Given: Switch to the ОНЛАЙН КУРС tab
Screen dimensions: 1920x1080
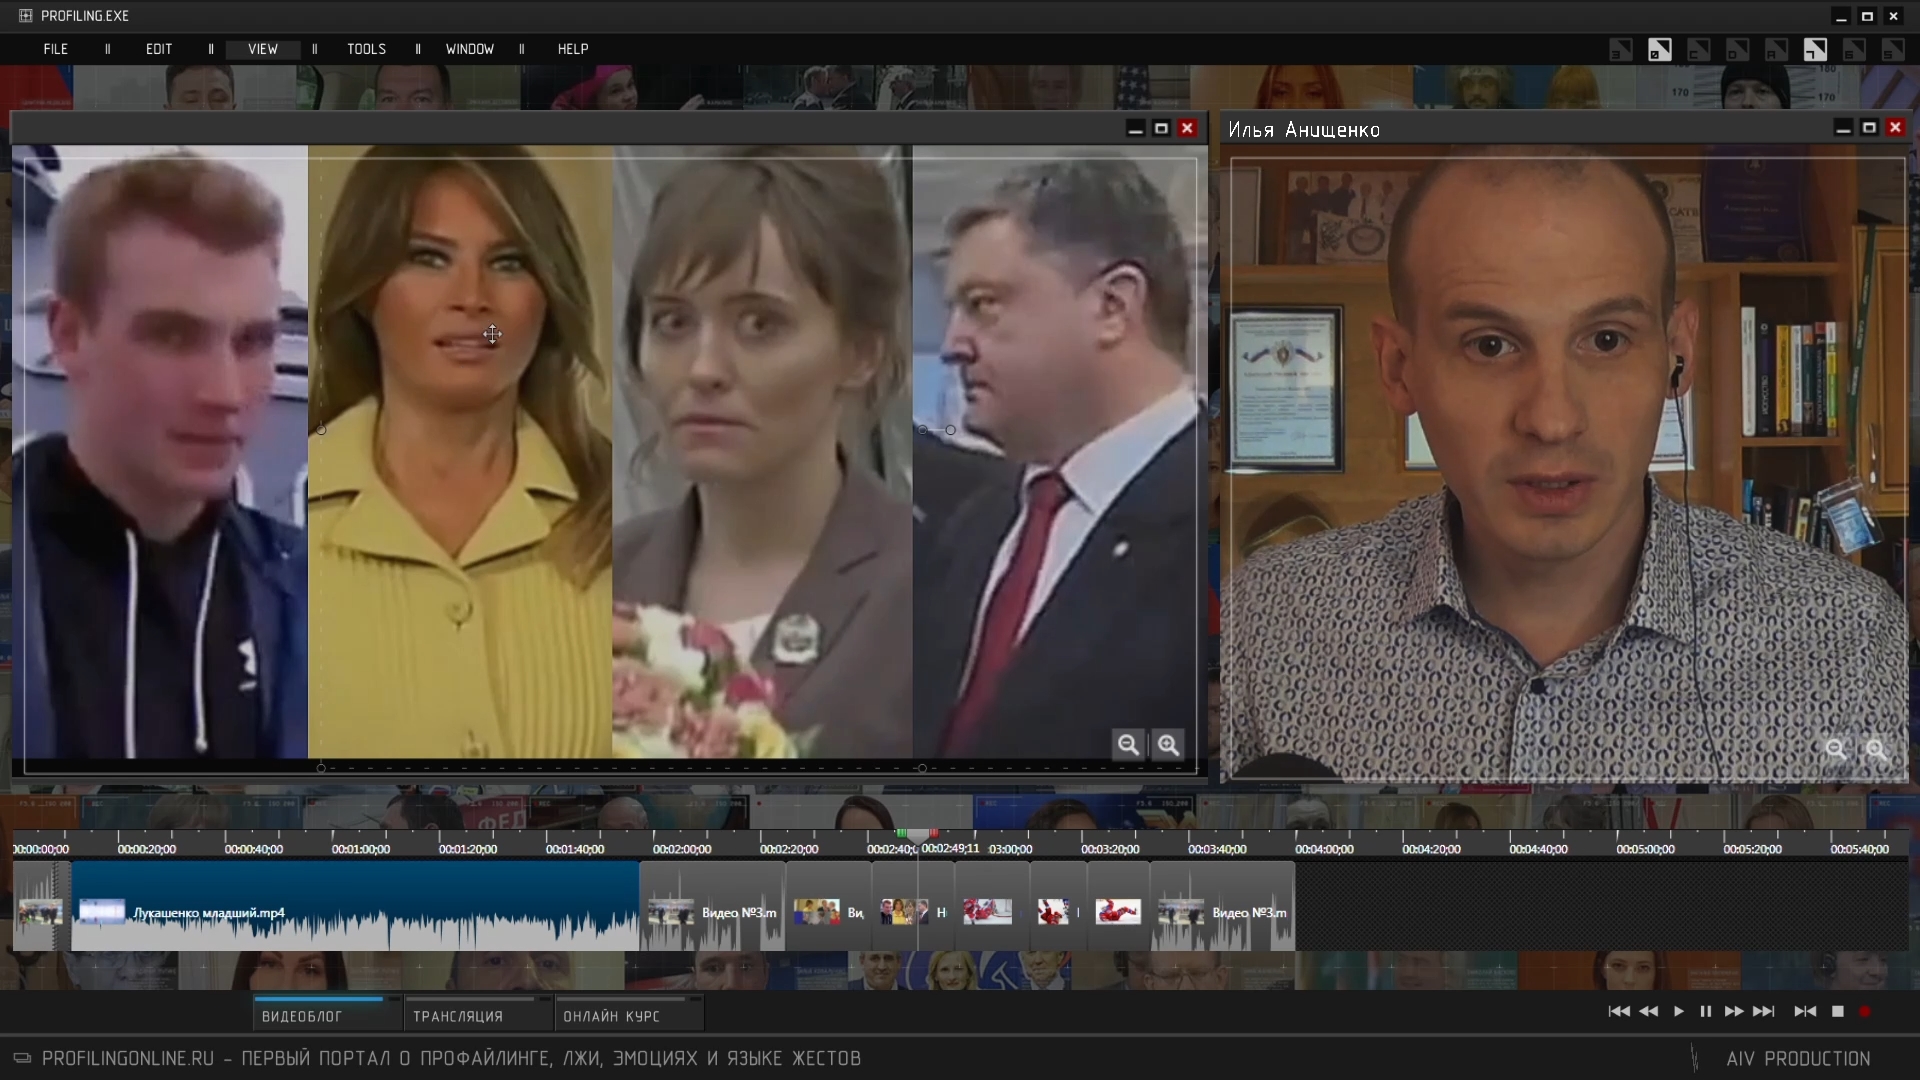Looking at the screenshot, I should (611, 1016).
